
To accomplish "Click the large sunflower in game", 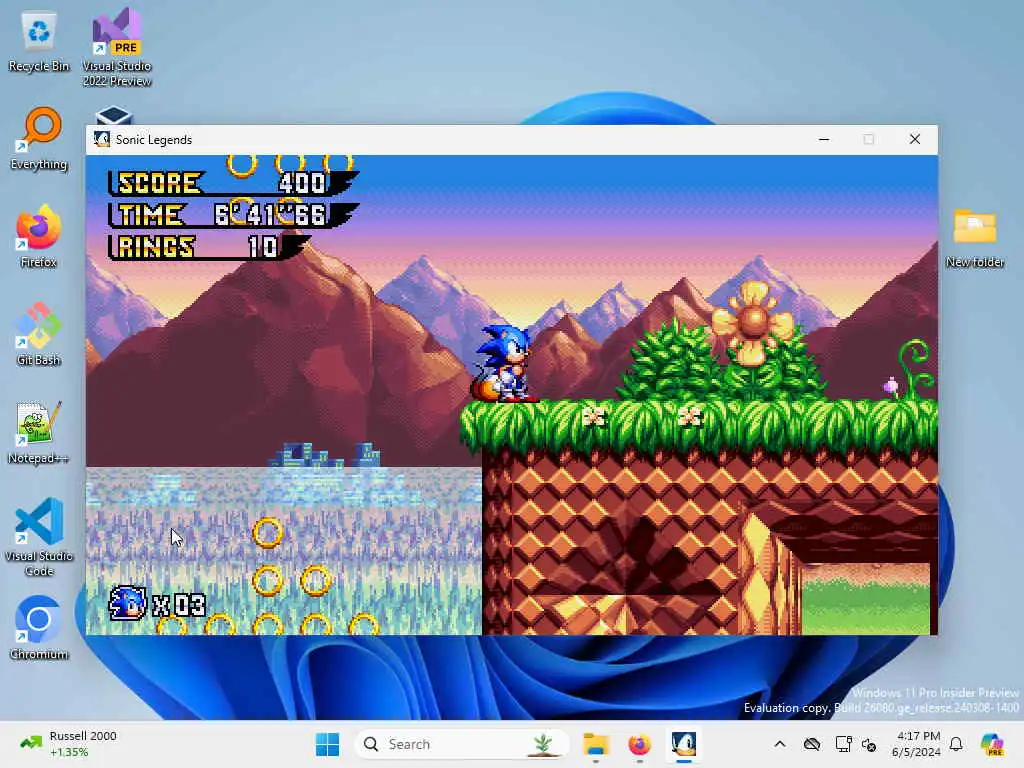I will coord(752,323).
